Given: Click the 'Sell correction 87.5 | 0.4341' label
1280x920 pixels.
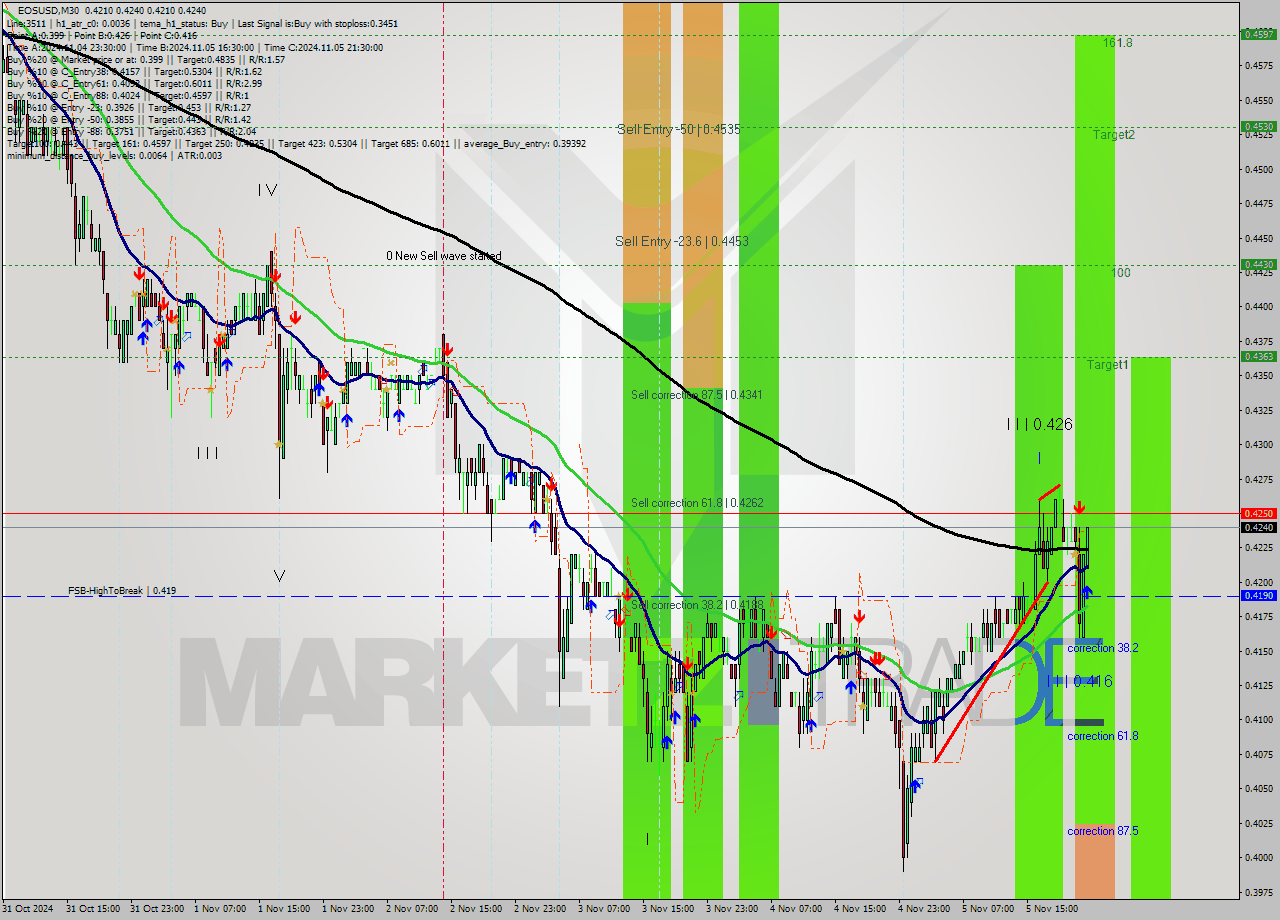Looking at the screenshot, I should 696,395.
